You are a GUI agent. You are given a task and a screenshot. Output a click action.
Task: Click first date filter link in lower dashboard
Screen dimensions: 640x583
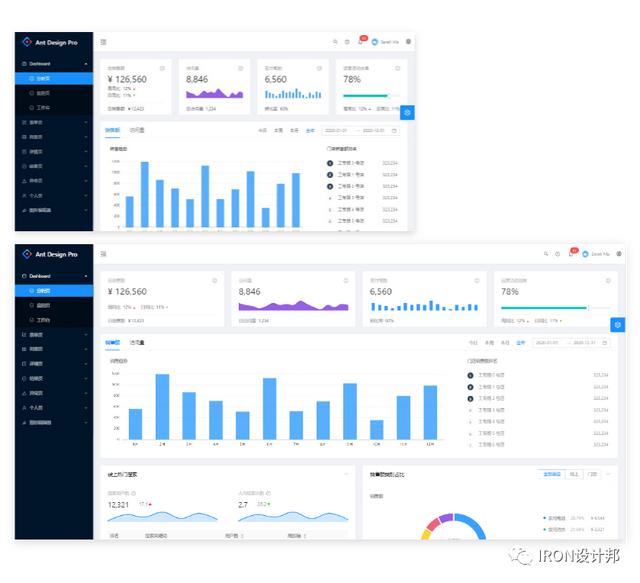473,343
